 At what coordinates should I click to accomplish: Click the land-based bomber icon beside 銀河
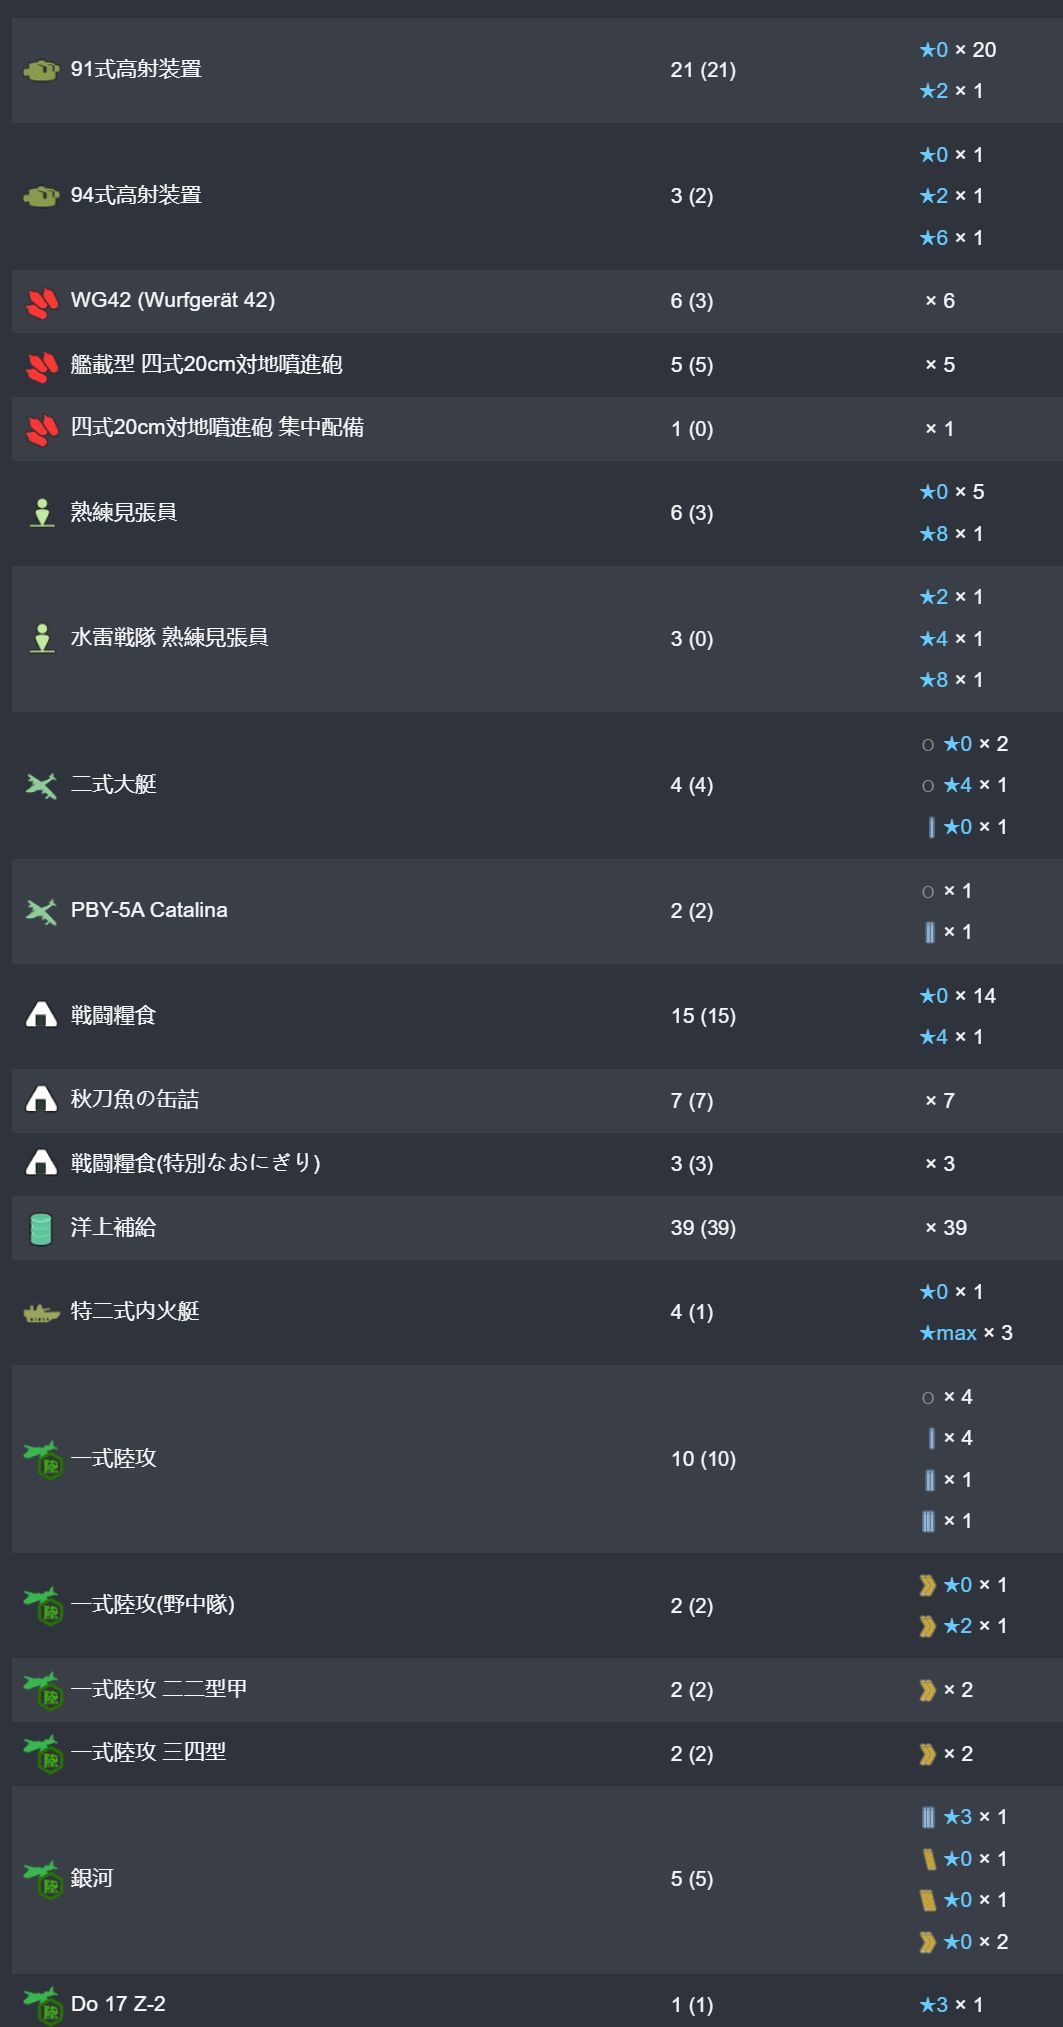pos(43,1880)
